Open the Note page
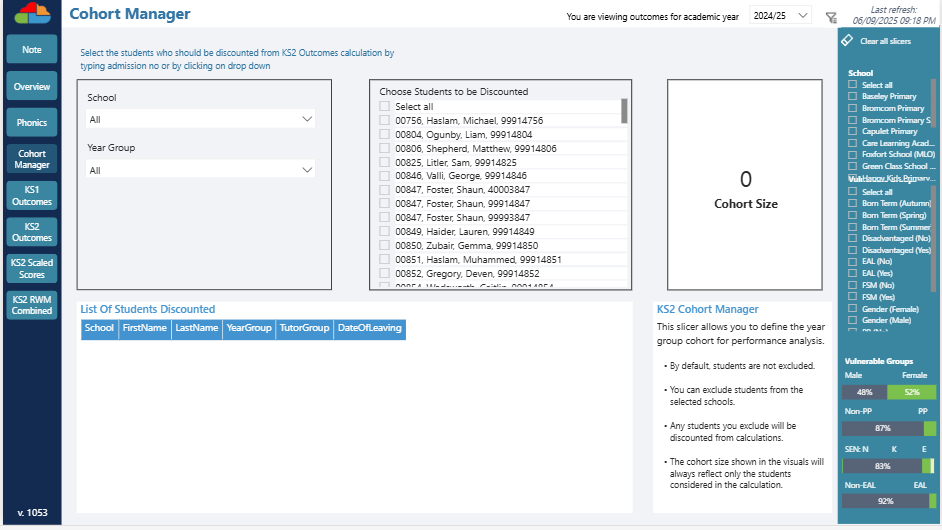Screen dimensions: 942x530 tap(32, 50)
